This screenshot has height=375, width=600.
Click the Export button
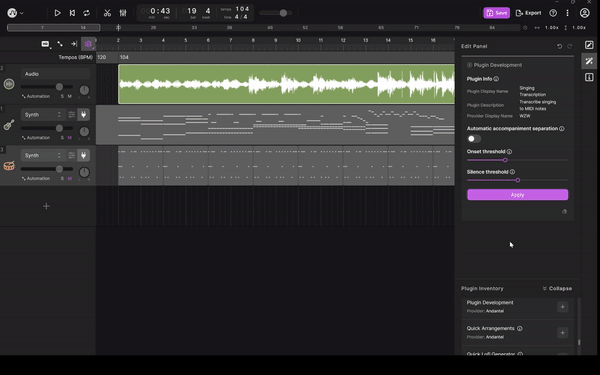point(528,13)
